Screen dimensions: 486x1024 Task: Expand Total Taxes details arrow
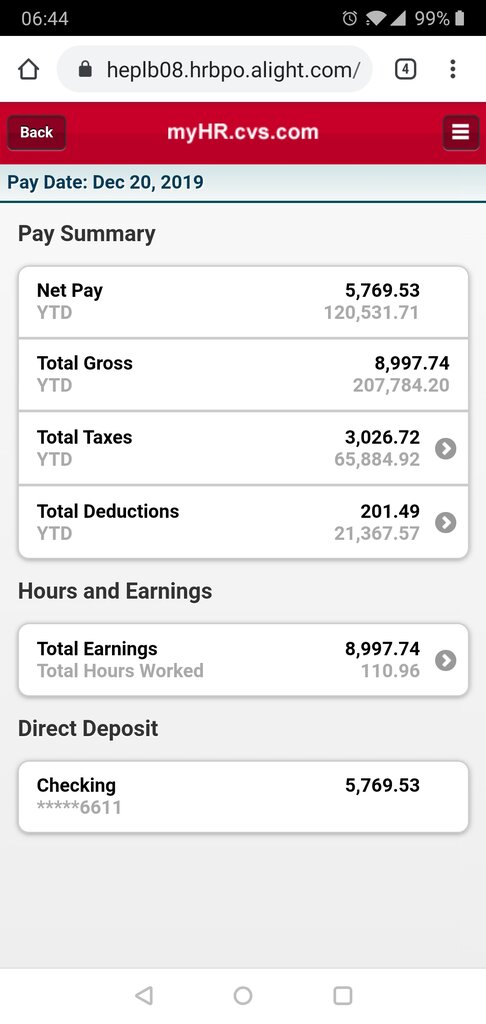[446, 449]
